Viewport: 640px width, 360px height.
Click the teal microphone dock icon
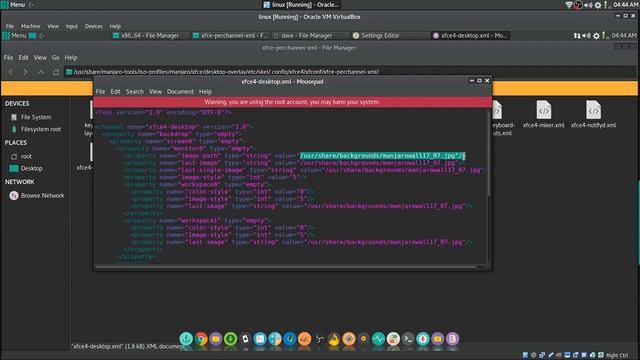click(423, 338)
